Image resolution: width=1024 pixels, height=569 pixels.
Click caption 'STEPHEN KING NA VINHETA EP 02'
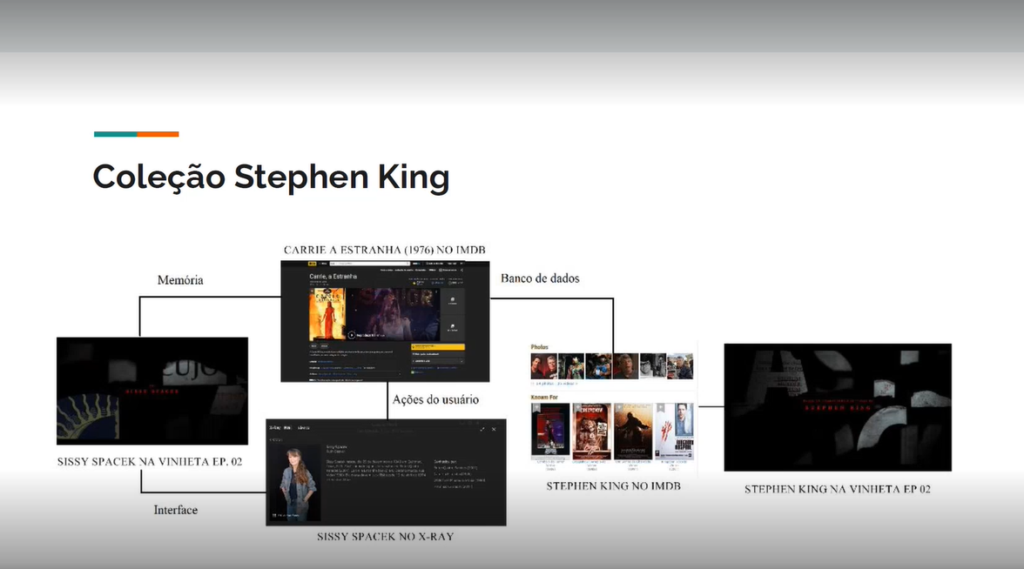pyautogui.click(x=838, y=489)
